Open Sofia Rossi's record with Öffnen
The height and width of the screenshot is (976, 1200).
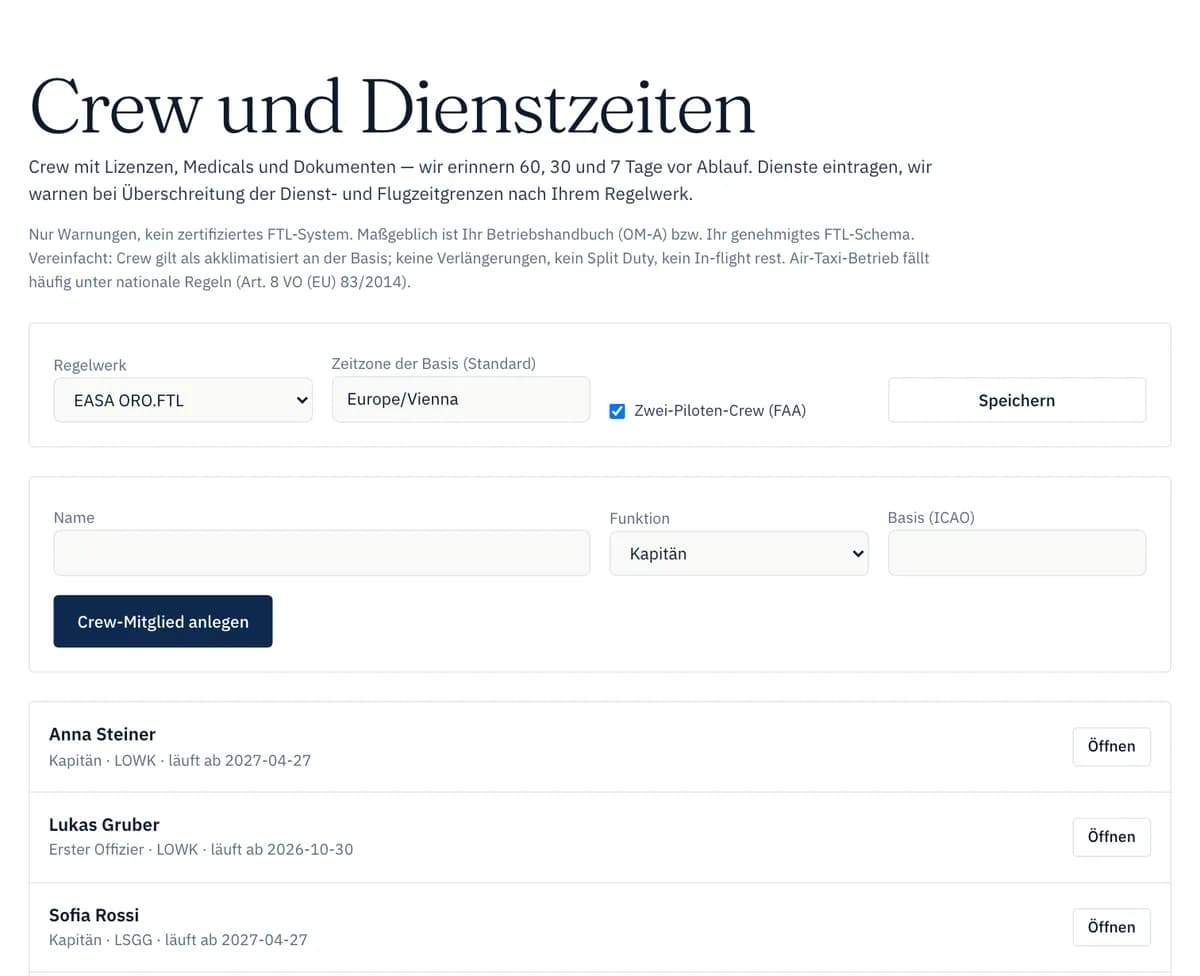[1111, 927]
